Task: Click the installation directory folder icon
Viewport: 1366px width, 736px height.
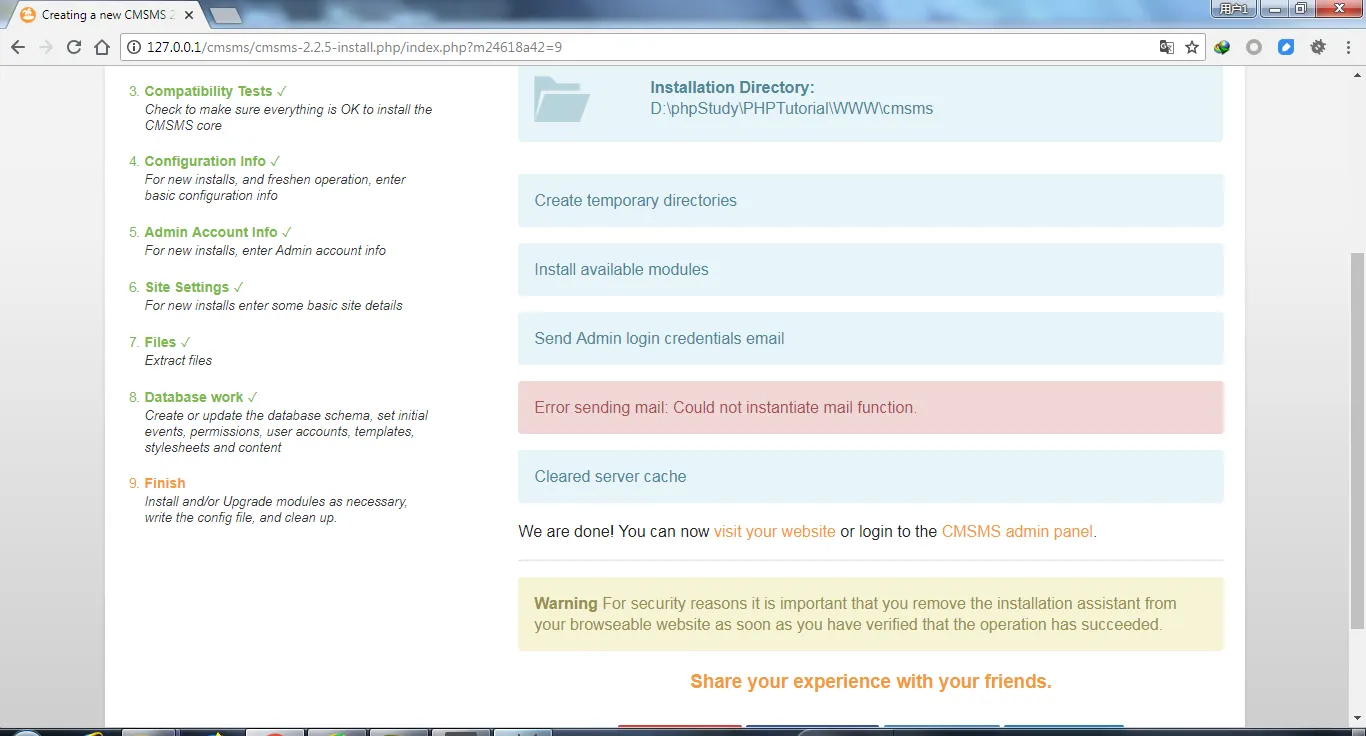Action: (x=561, y=99)
